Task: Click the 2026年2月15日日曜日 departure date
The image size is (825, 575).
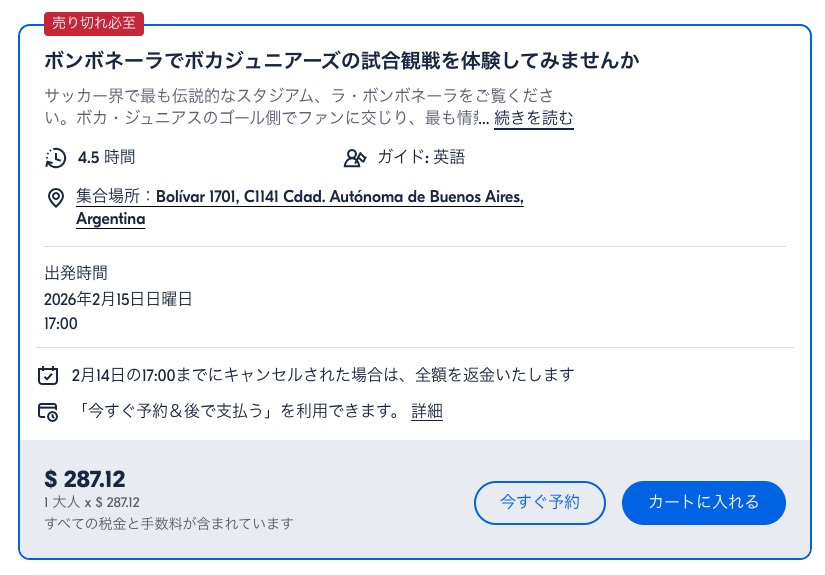Action: (118, 298)
